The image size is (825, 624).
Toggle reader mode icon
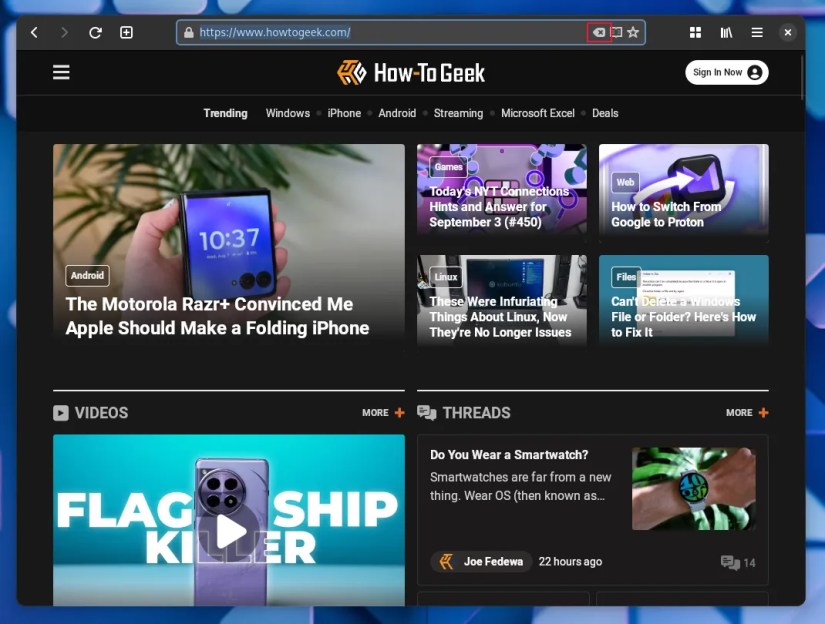pyautogui.click(x=617, y=33)
